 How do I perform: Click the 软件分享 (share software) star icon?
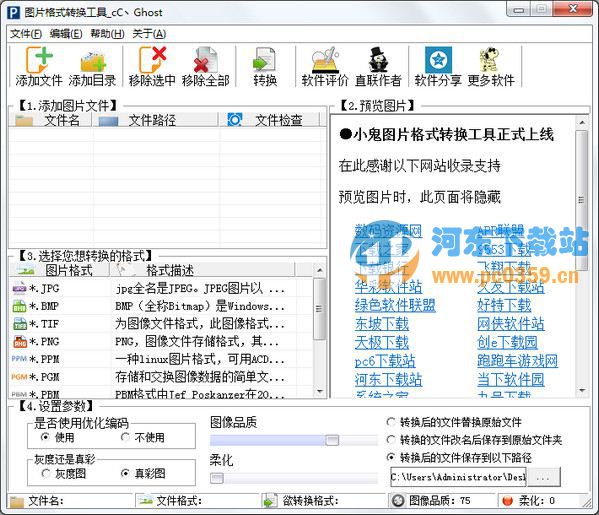click(x=438, y=60)
